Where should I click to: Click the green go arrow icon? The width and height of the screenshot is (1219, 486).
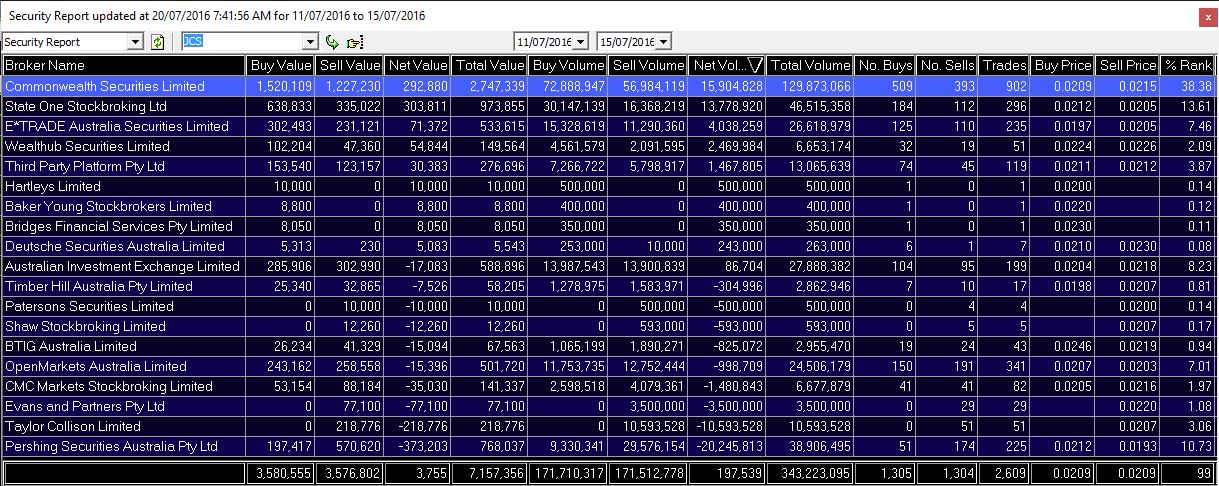click(333, 42)
